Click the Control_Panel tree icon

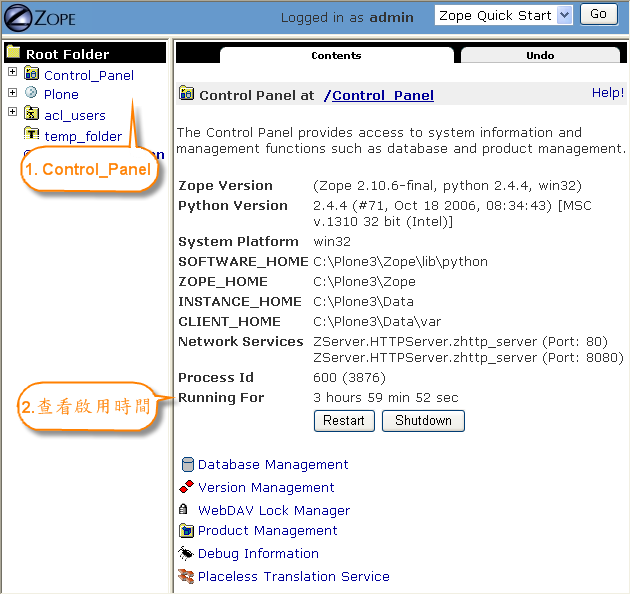(x=31, y=73)
